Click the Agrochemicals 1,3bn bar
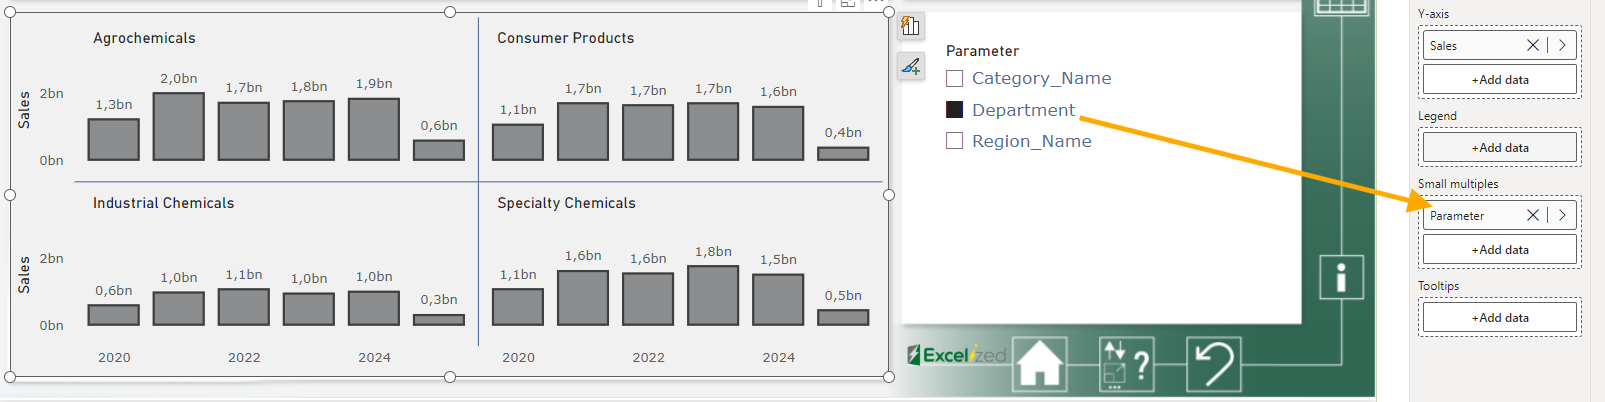The height and width of the screenshot is (402, 1605). pos(114,140)
